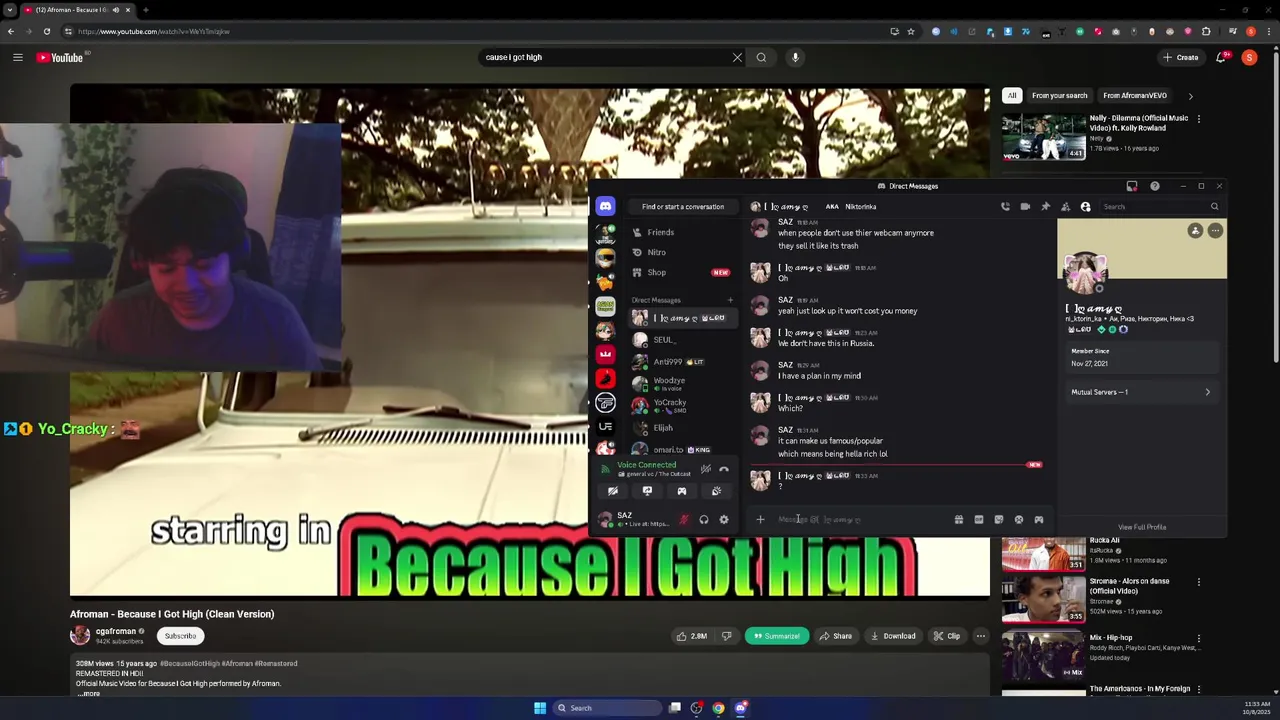This screenshot has height=720, width=1280.
Task: Open Discord inbox icon in title bar
Action: pyautogui.click(x=1132, y=186)
